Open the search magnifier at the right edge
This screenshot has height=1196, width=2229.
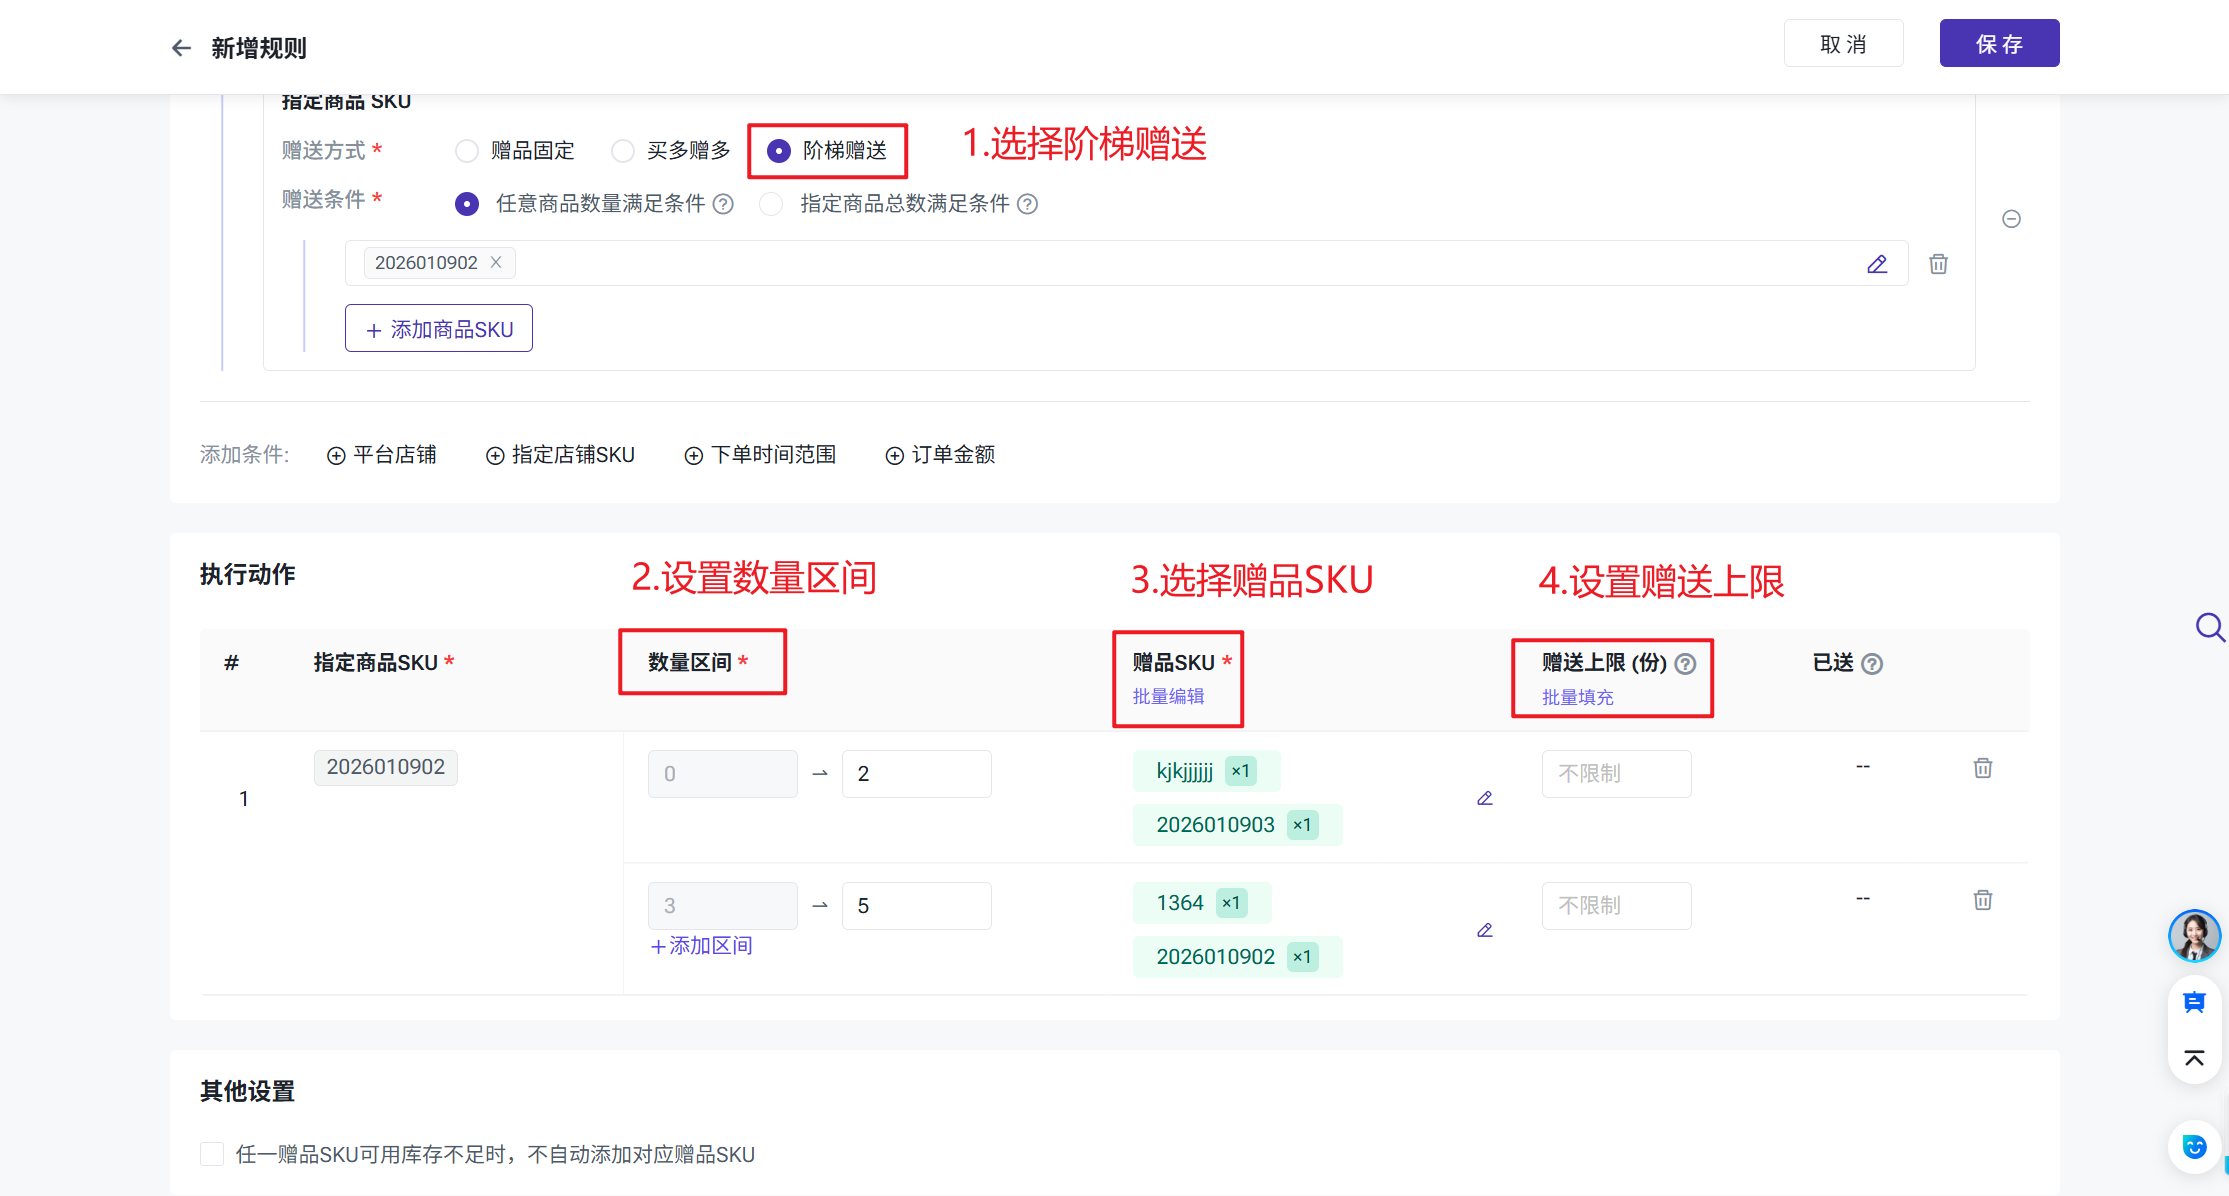point(2209,628)
